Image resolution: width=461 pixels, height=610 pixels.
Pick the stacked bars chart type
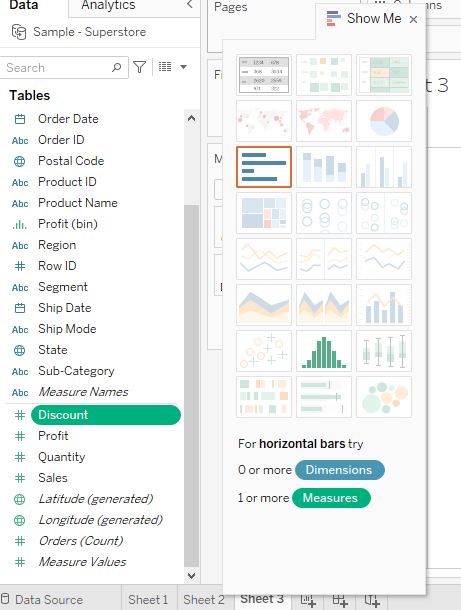[x=324, y=167]
